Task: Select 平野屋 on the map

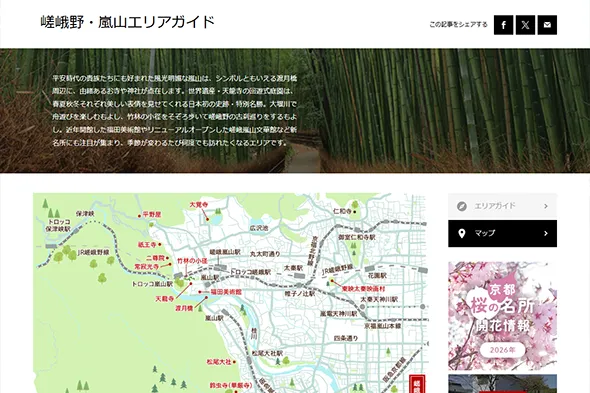Action: click(x=152, y=215)
